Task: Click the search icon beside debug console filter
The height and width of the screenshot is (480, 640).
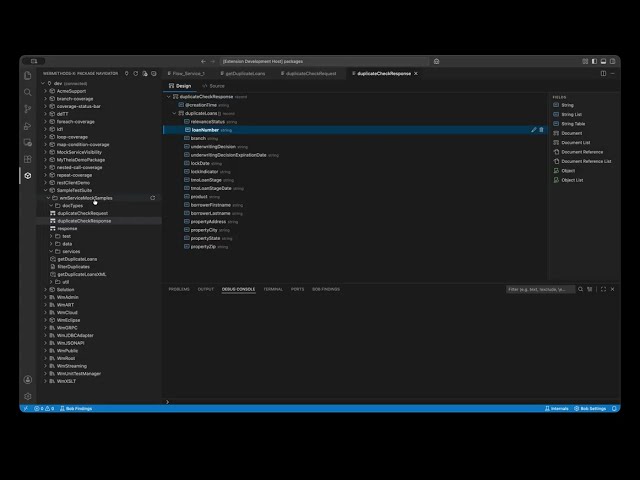Action: pyautogui.click(x=580, y=289)
